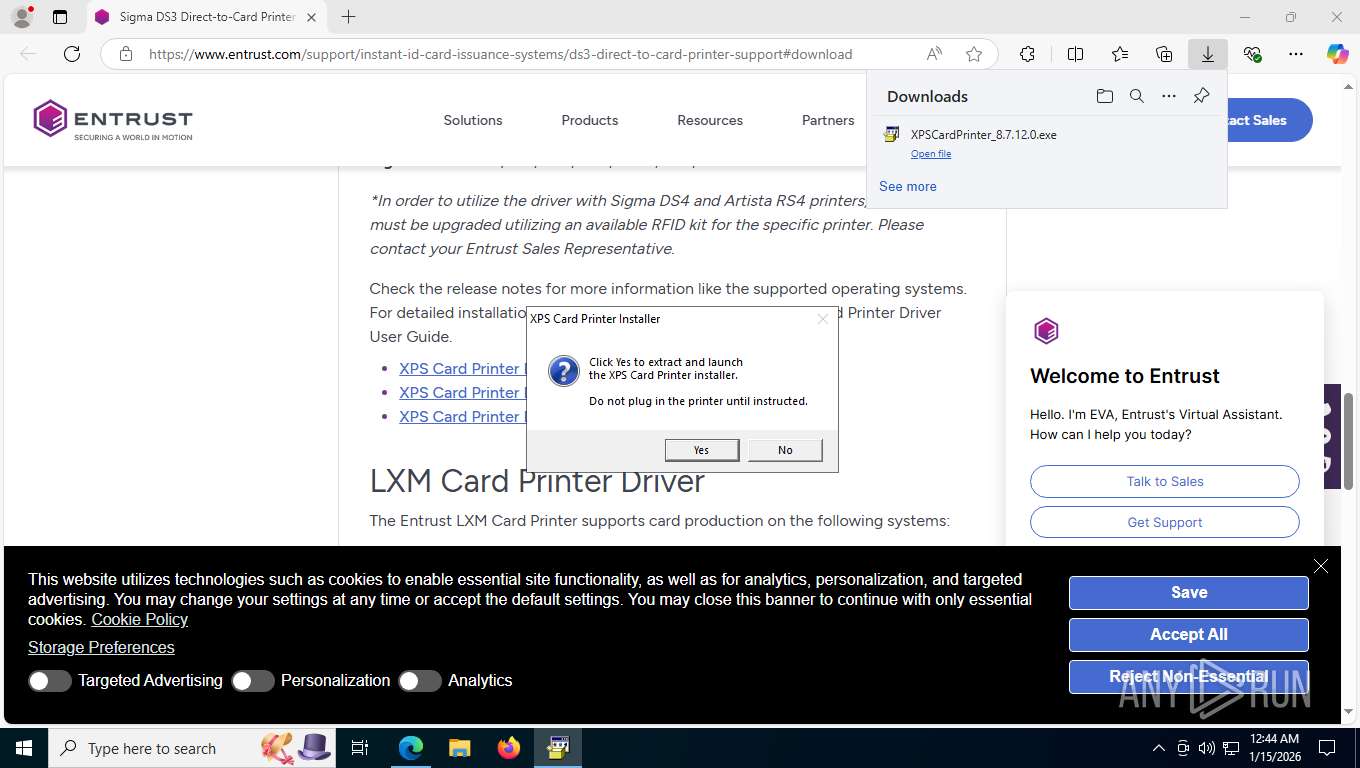
Task: Open the favorites list icon
Action: point(1120,54)
